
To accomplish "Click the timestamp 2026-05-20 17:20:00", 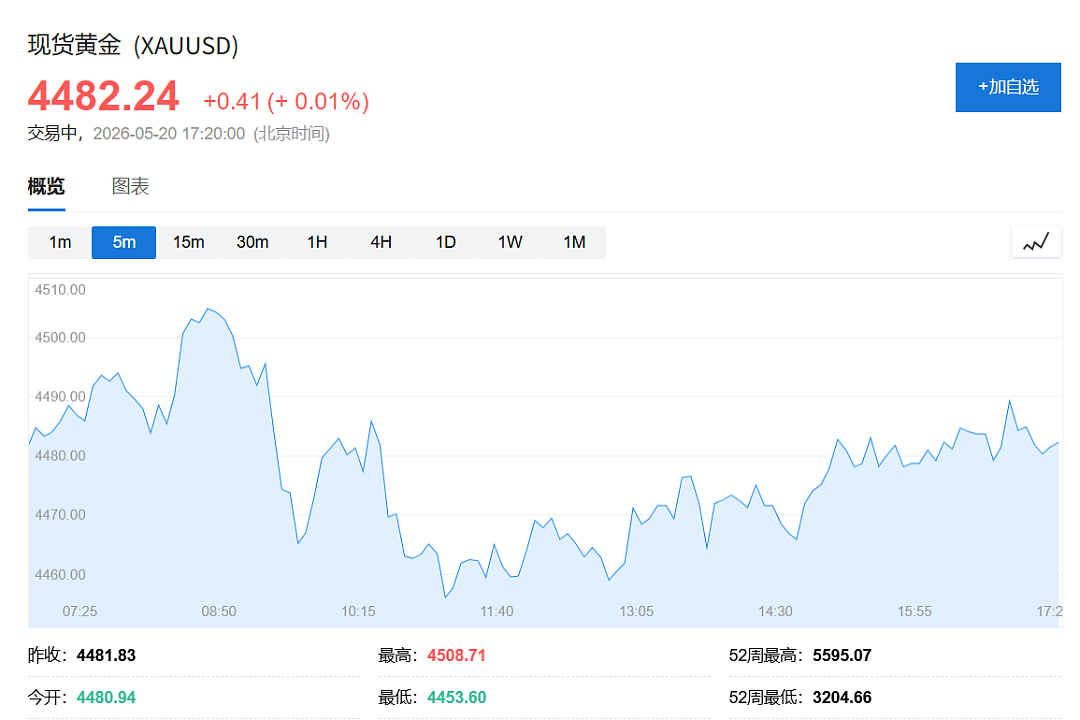I will point(169,134).
